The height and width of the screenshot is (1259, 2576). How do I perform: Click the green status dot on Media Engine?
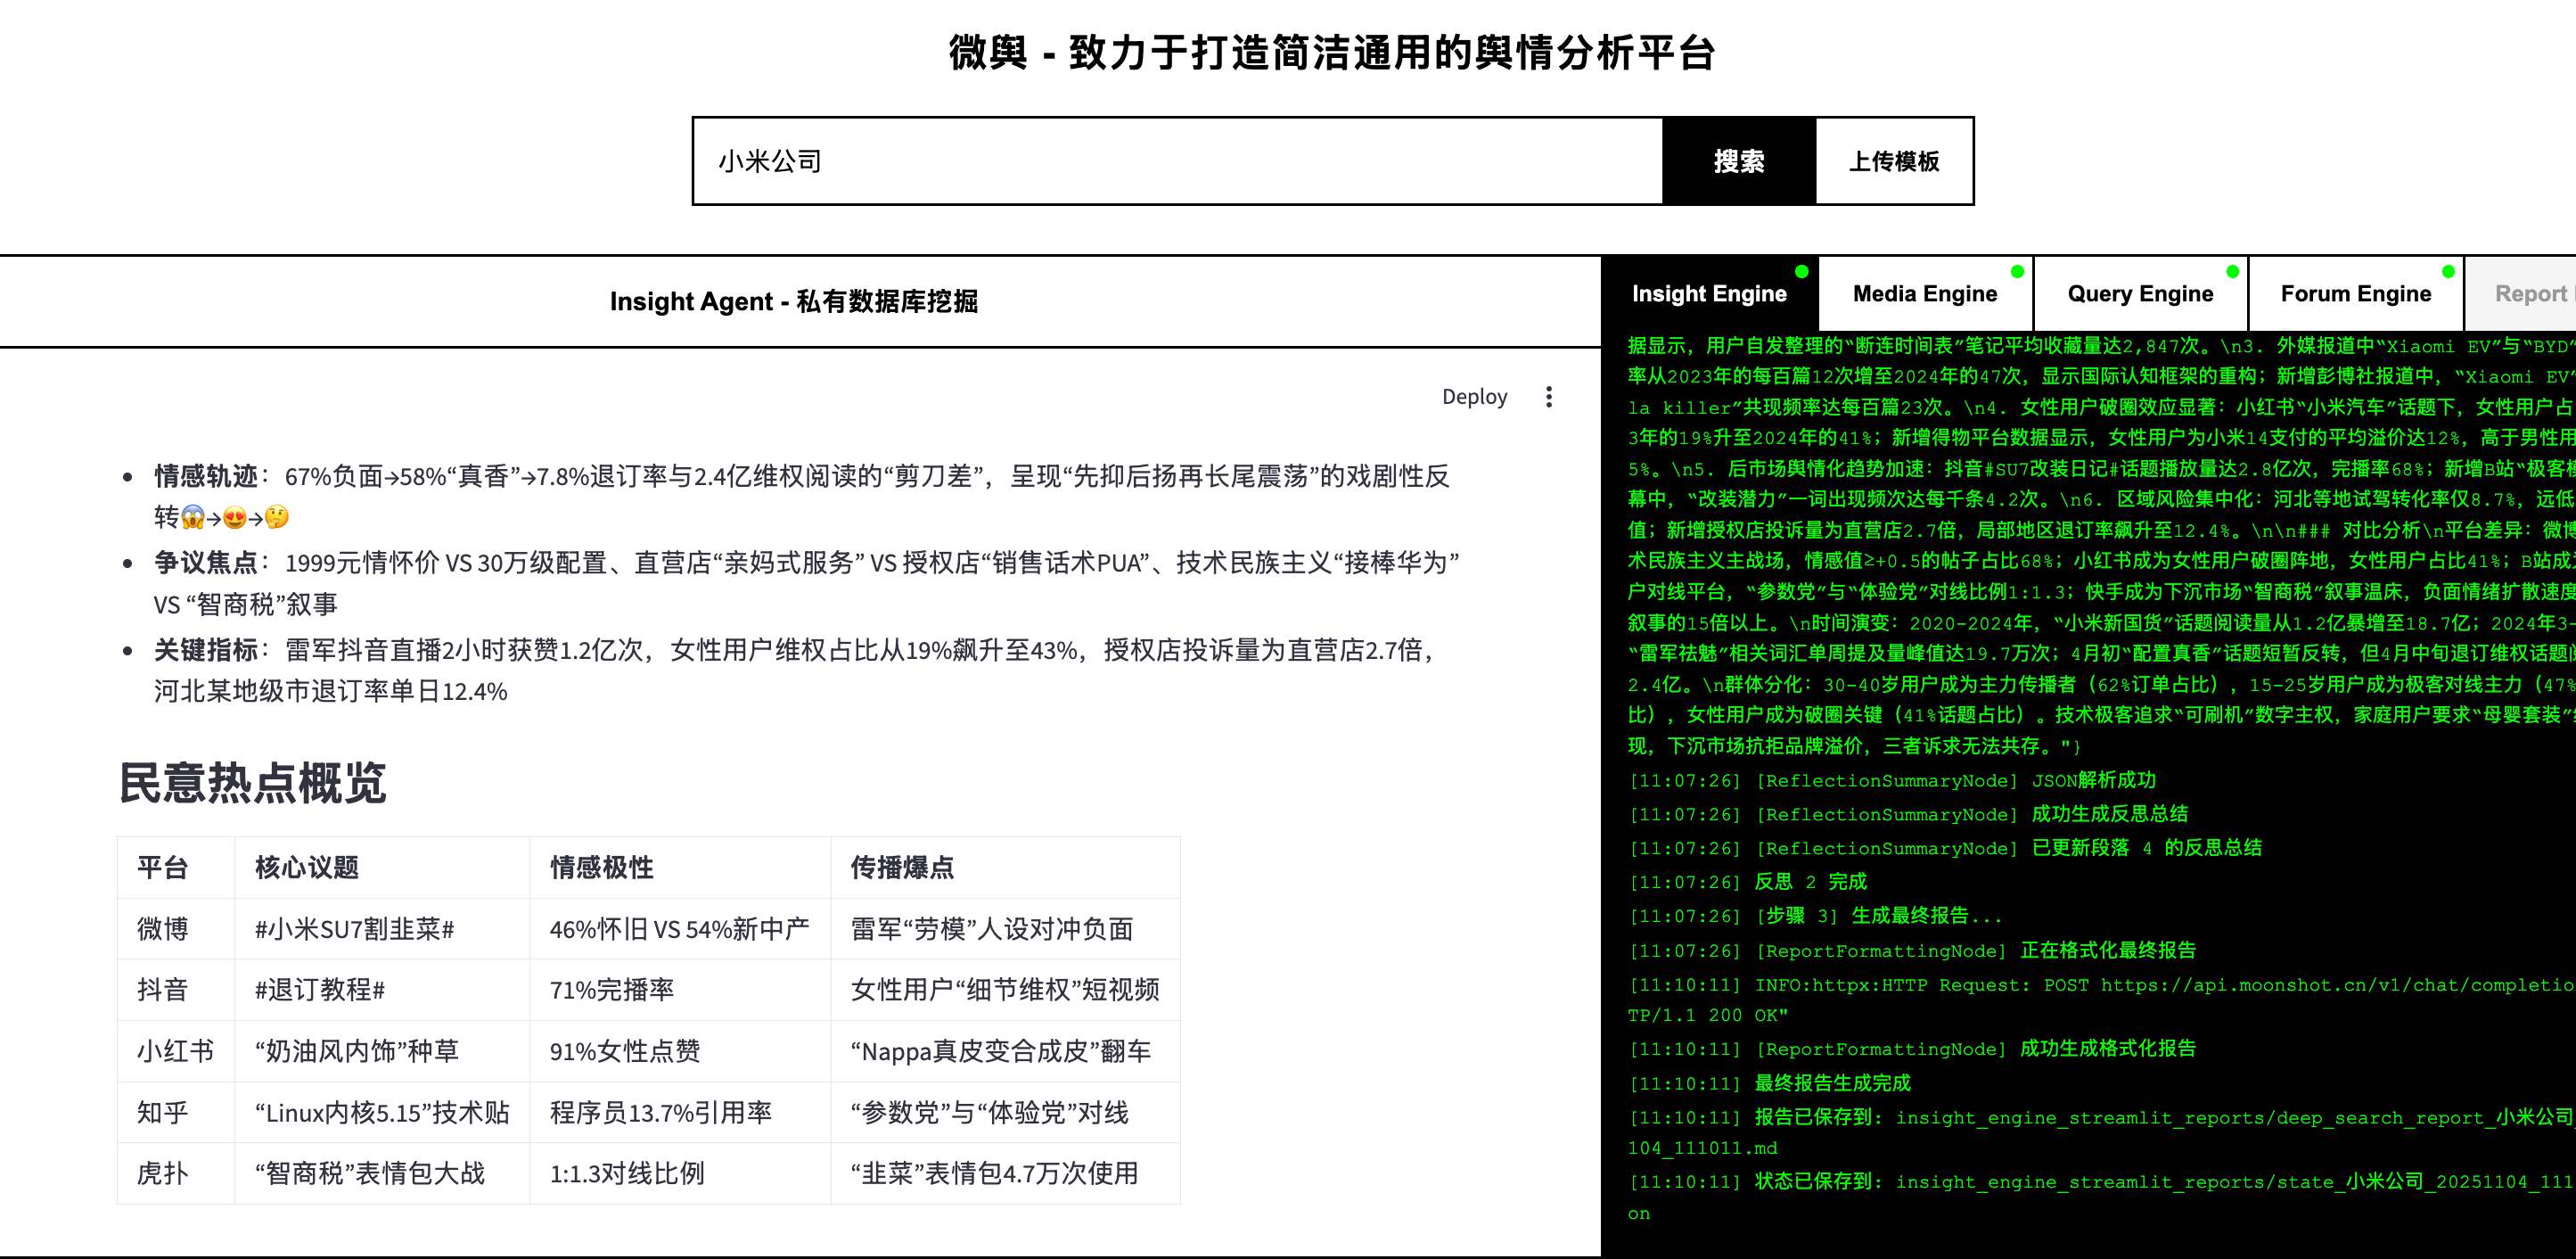point(2017,270)
